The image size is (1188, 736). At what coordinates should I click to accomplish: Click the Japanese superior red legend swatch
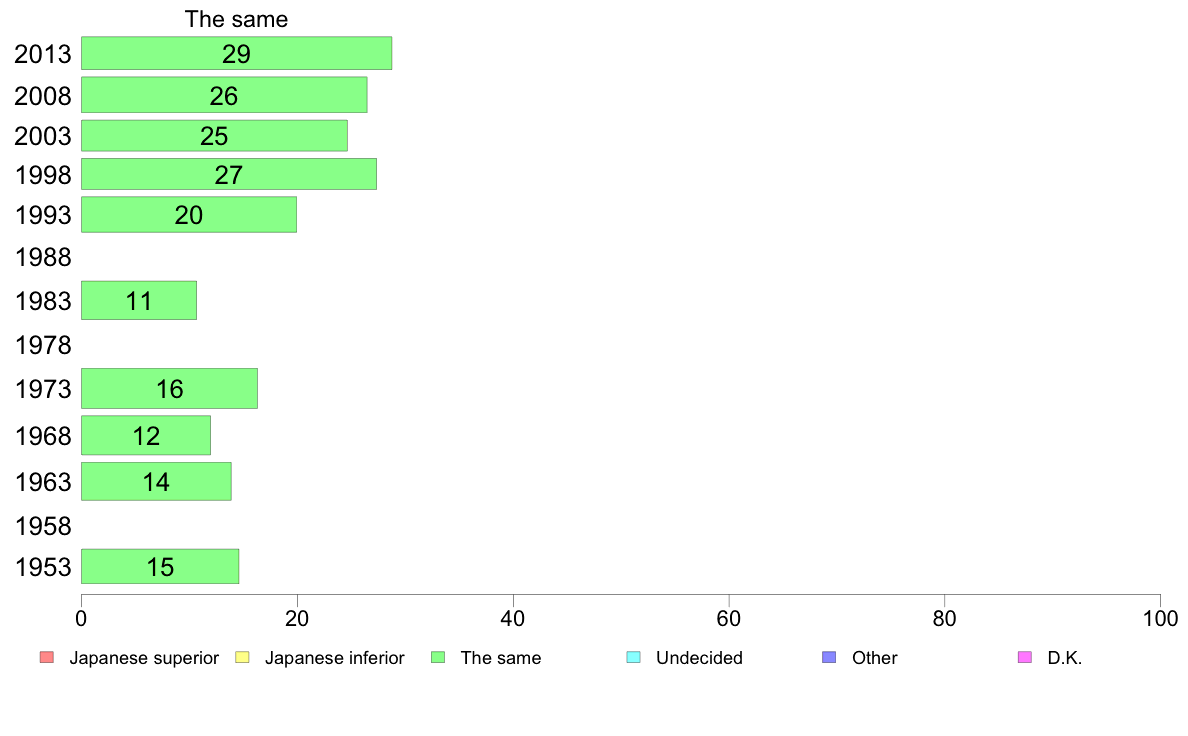tap(47, 657)
